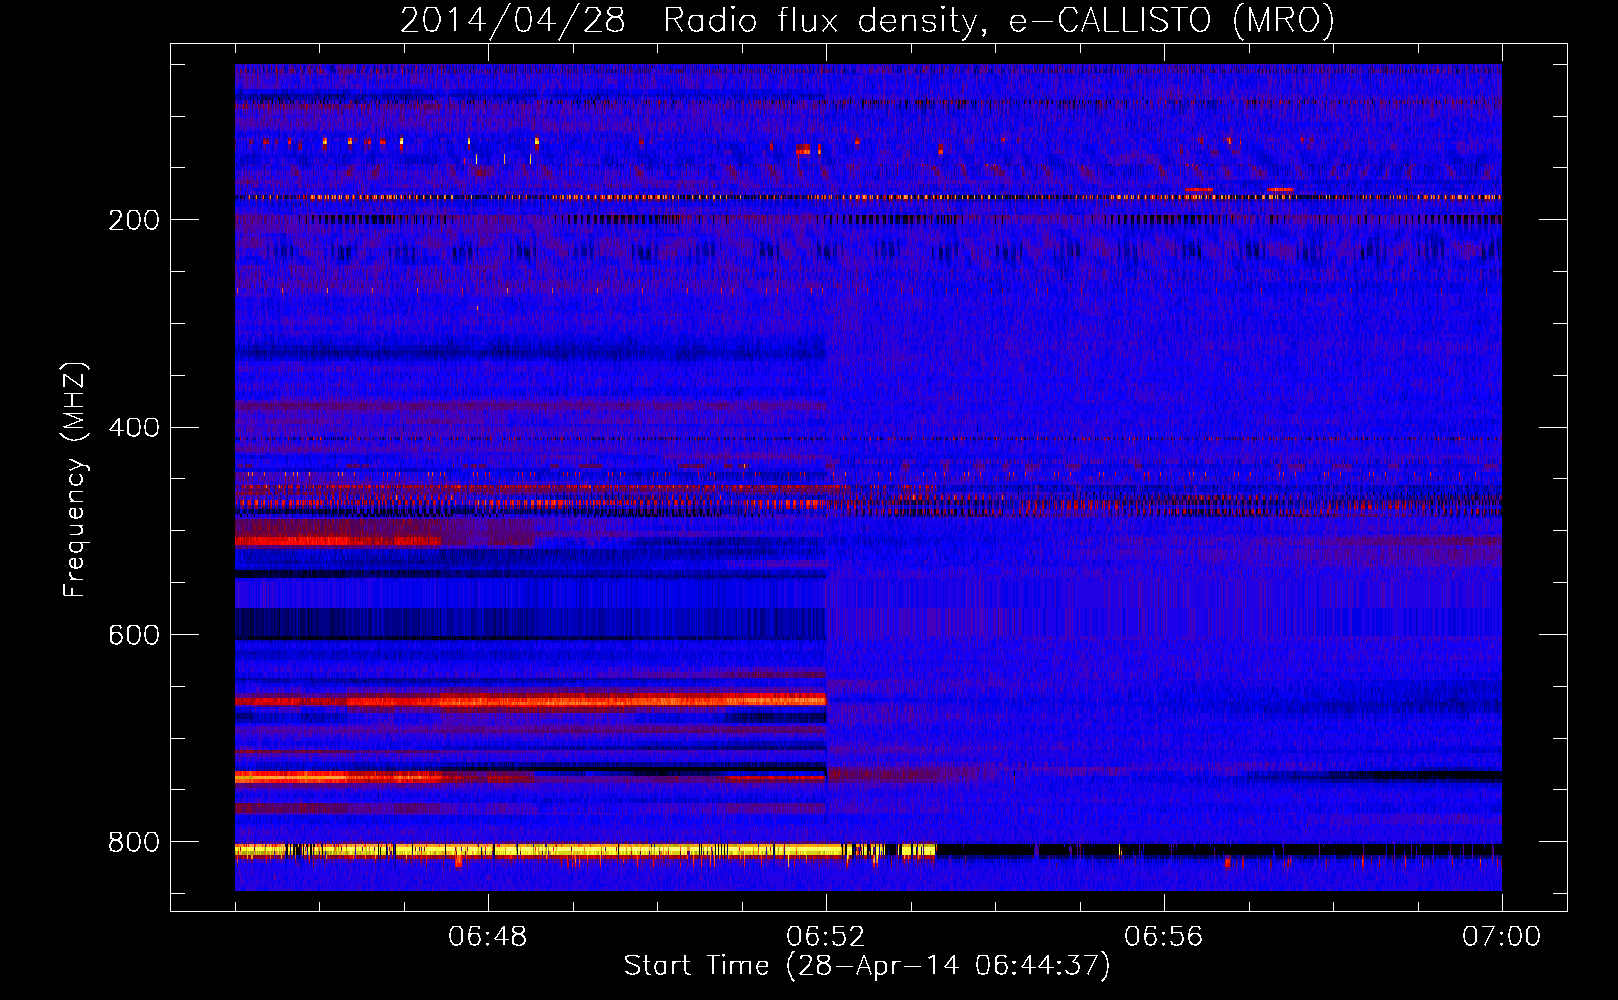The height and width of the screenshot is (1000, 1618).
Task: Select the 200 frequency tick label
Action: (x=134, y=220)
